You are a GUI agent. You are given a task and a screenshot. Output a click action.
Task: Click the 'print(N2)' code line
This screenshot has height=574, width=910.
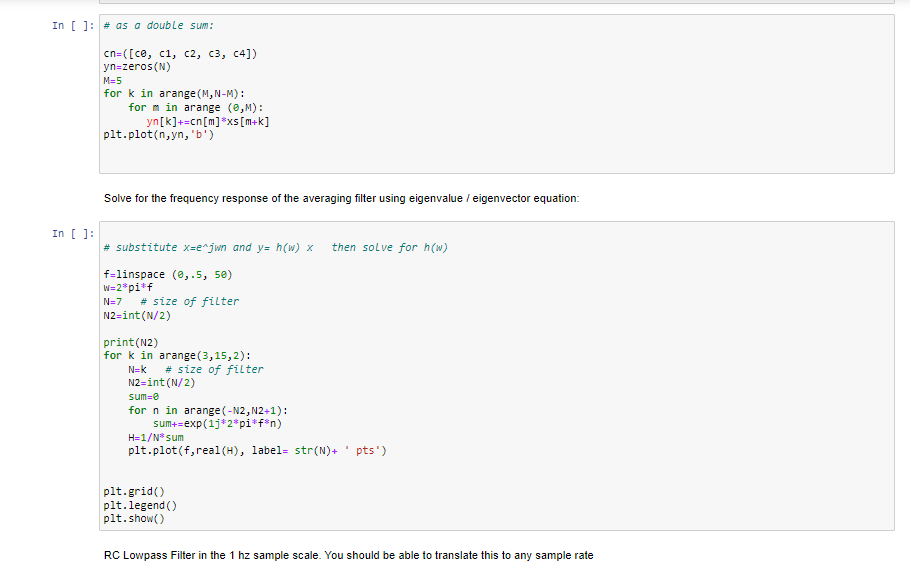pyautogui.click(x=131, y=342)
